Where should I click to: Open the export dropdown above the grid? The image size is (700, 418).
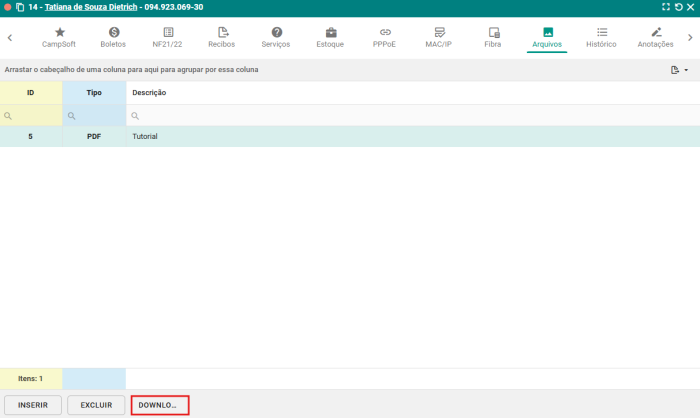pyautogui.click(x=680, y=70)
